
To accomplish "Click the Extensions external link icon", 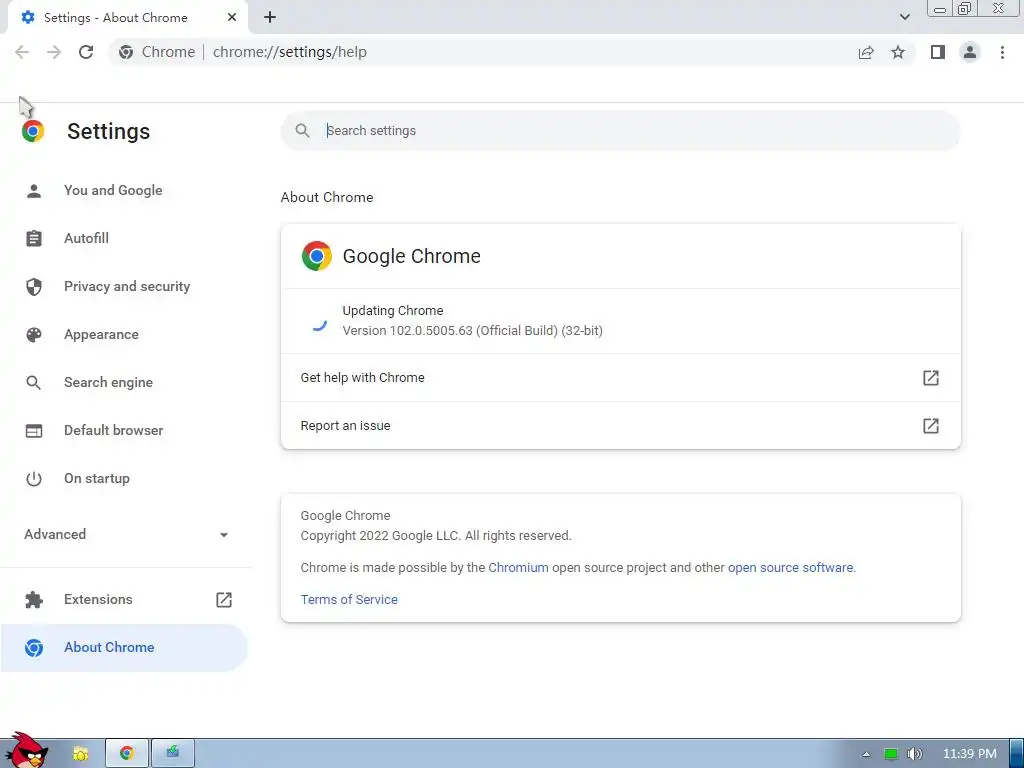I will point(224,600).
